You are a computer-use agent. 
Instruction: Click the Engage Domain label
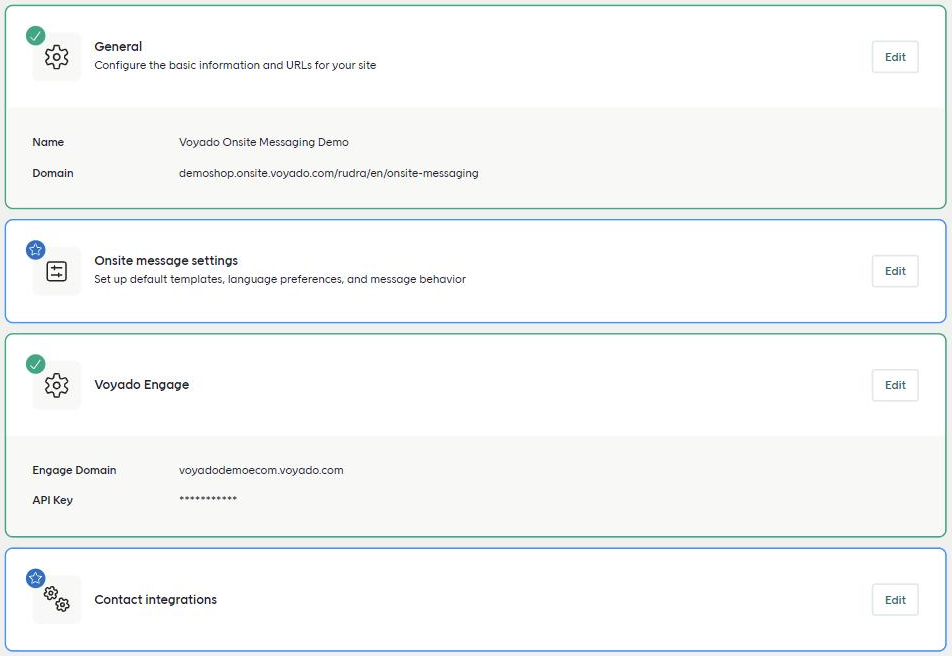pyautogui.click(x=74, y=470)
